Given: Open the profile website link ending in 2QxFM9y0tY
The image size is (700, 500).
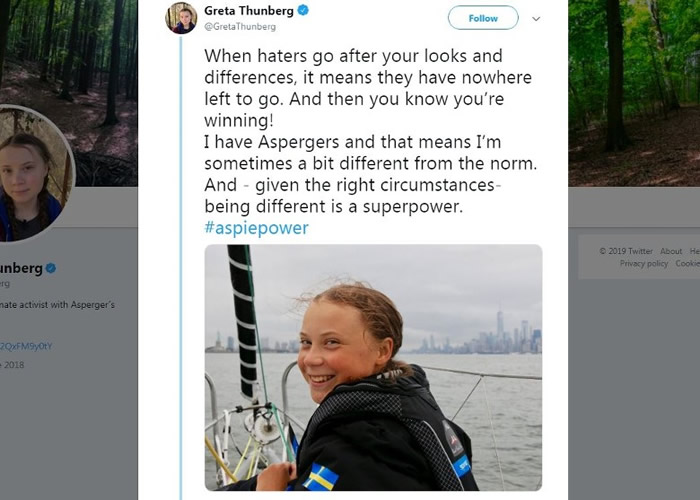Looking at the screenshot, I should tap(26, 346).
